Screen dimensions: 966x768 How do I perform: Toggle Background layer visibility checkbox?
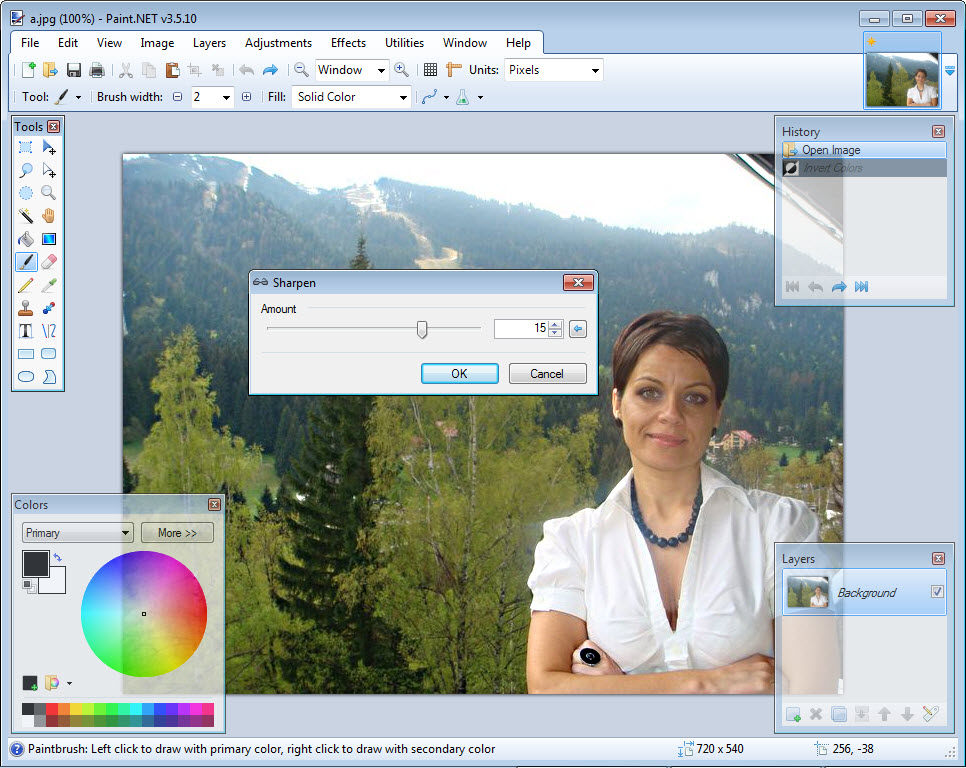(x=937, y=591)
